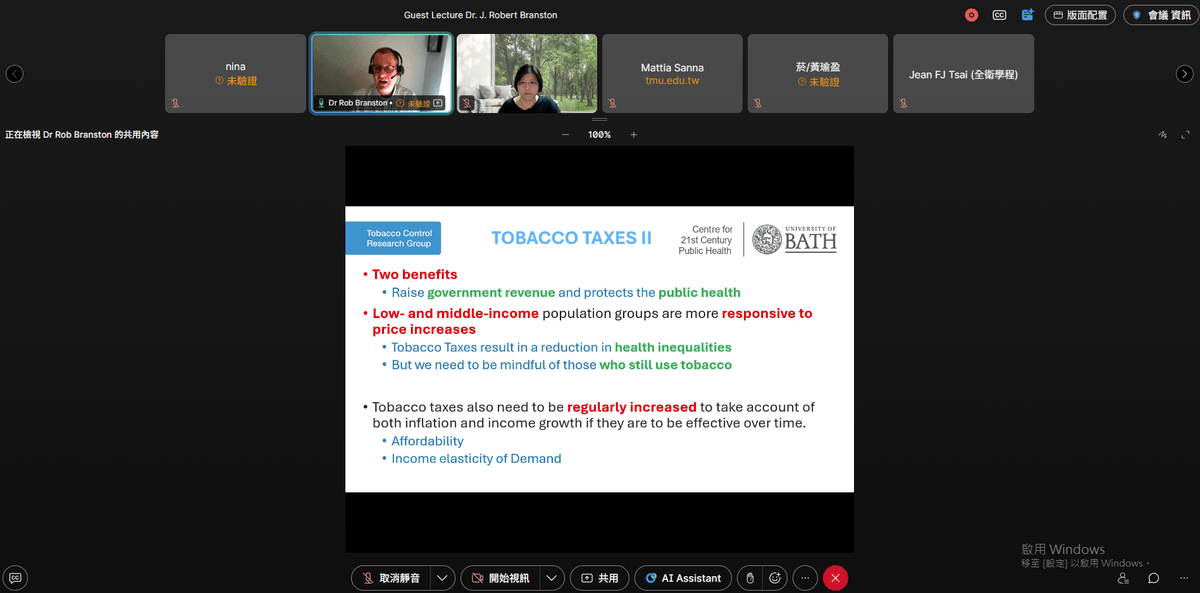Show previous participants with left arrow
Screen dimensions: 1200x593
tap(15, 74)
